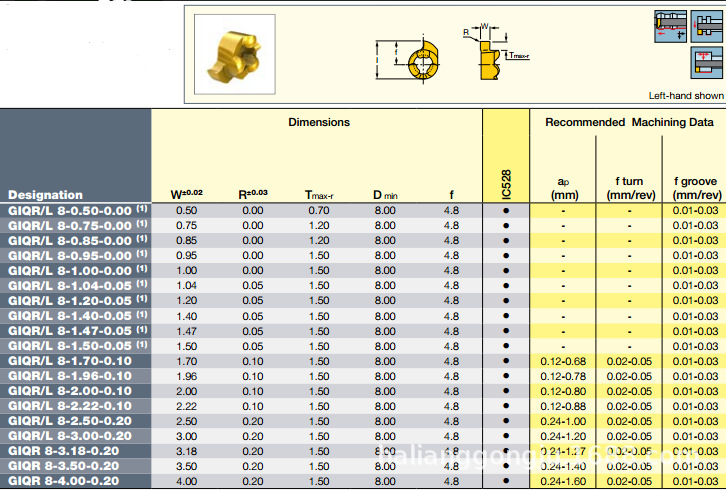Click the Tmax-r label in the diagram
Screen dimensions: 726x490
(x=518, y=56)
